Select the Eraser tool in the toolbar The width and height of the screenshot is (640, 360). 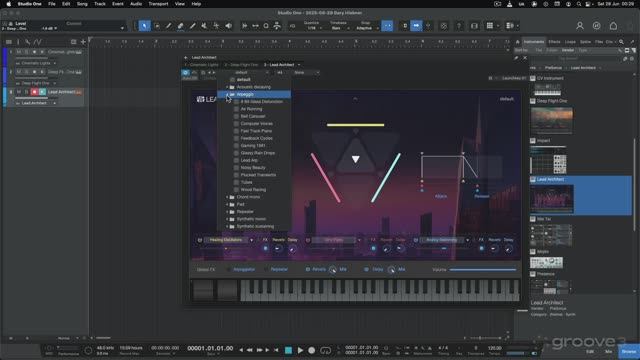pos(180,26)
